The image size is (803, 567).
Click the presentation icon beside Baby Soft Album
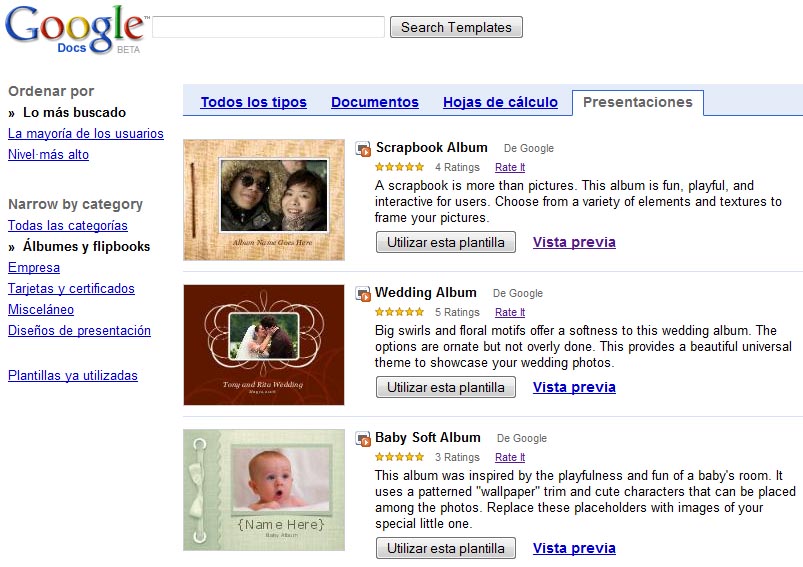pos(363,438)
